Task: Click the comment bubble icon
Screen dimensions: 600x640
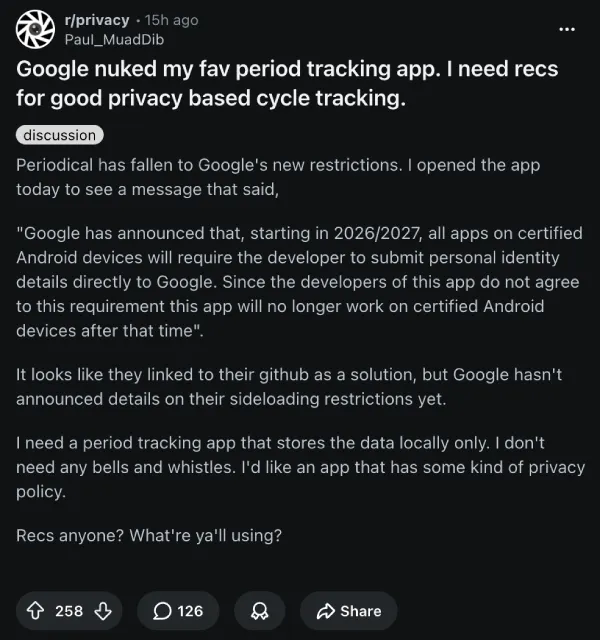Action: [162, 611]
